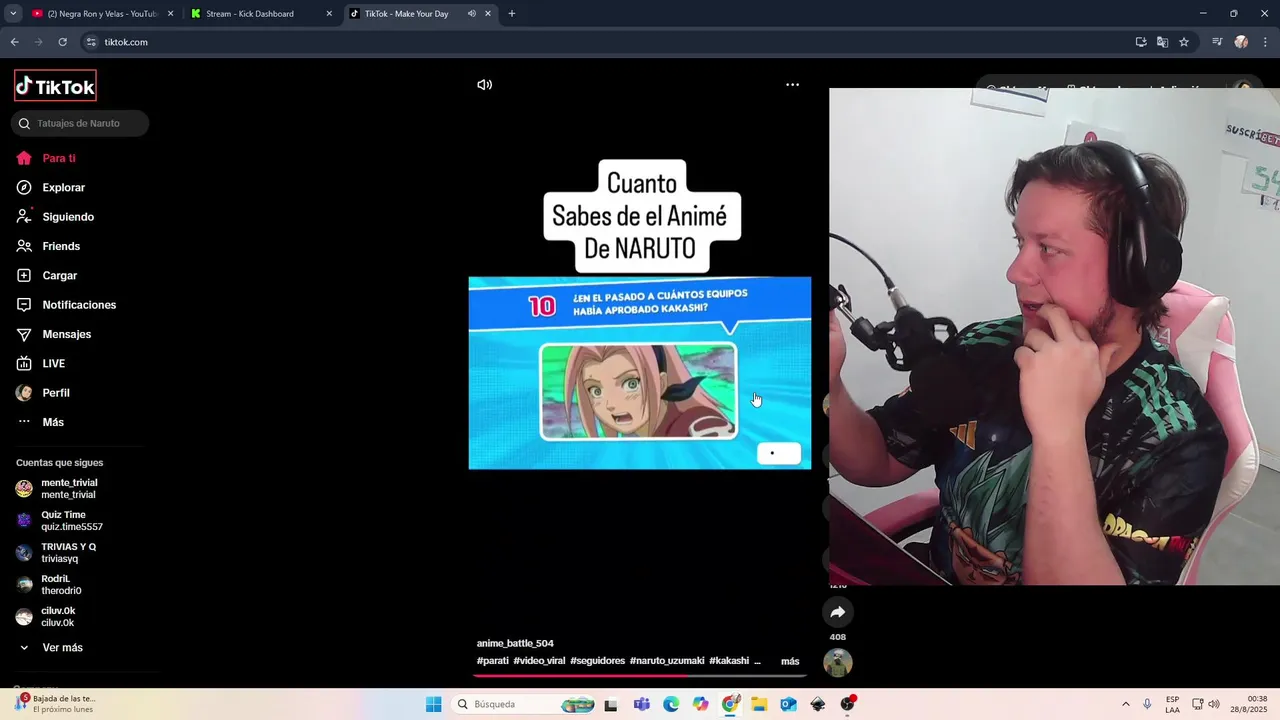
Task: Open Windows Start menu
Action: point(433,704)
